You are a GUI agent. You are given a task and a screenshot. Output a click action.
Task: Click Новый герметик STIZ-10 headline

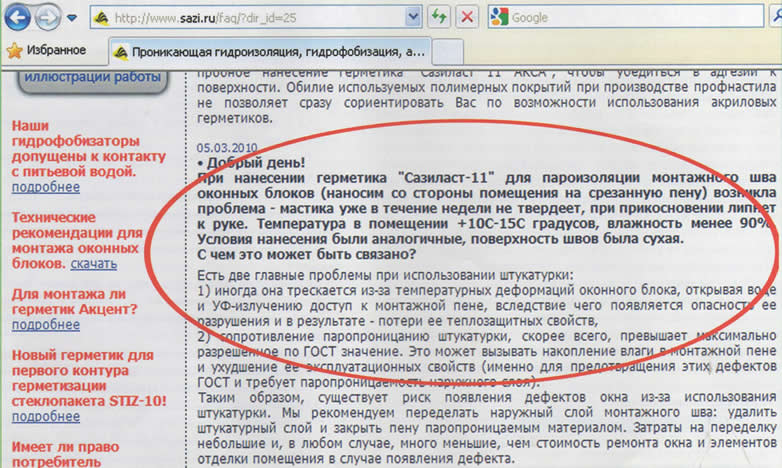89,378
